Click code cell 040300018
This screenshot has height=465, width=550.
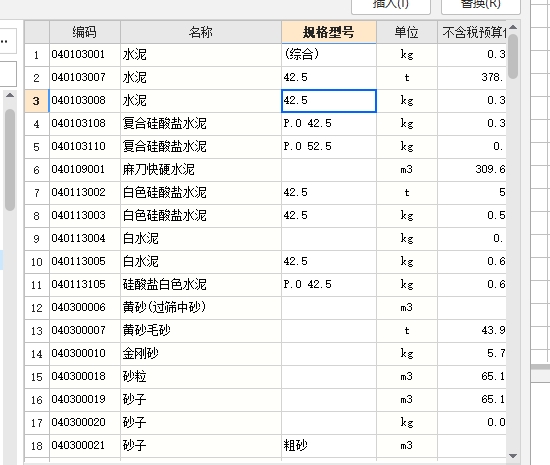click(x=85, y=377)
